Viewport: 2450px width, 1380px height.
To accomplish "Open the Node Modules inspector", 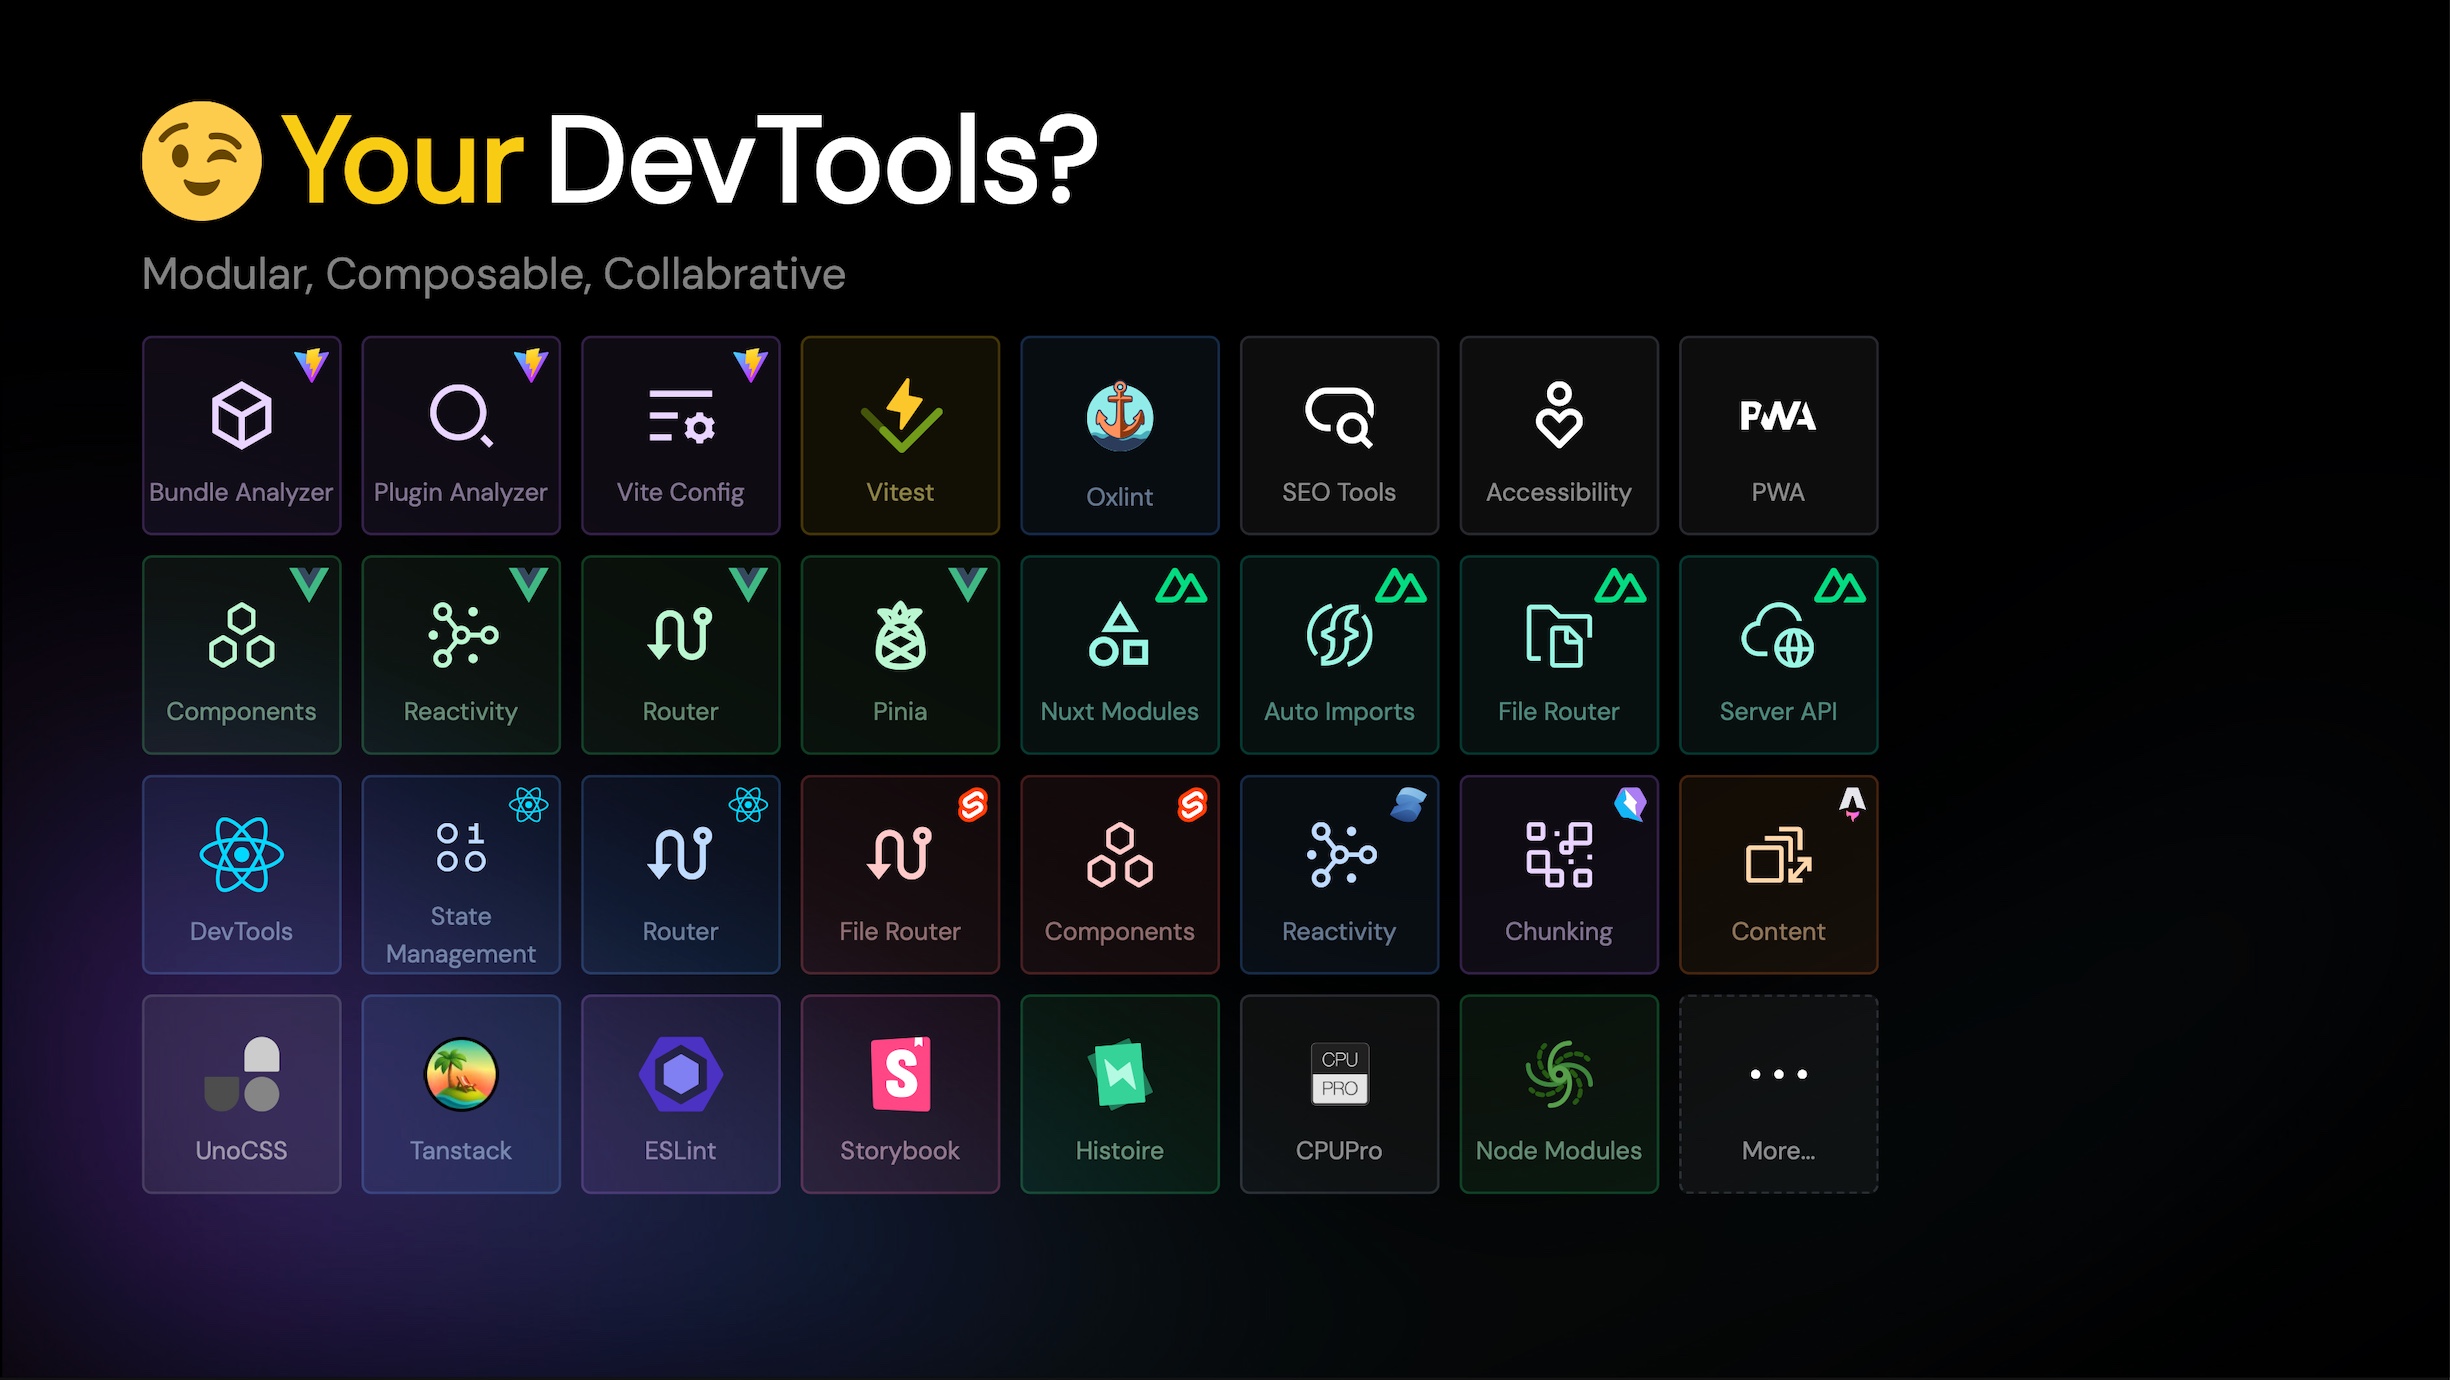I will pos(1559,1094).
